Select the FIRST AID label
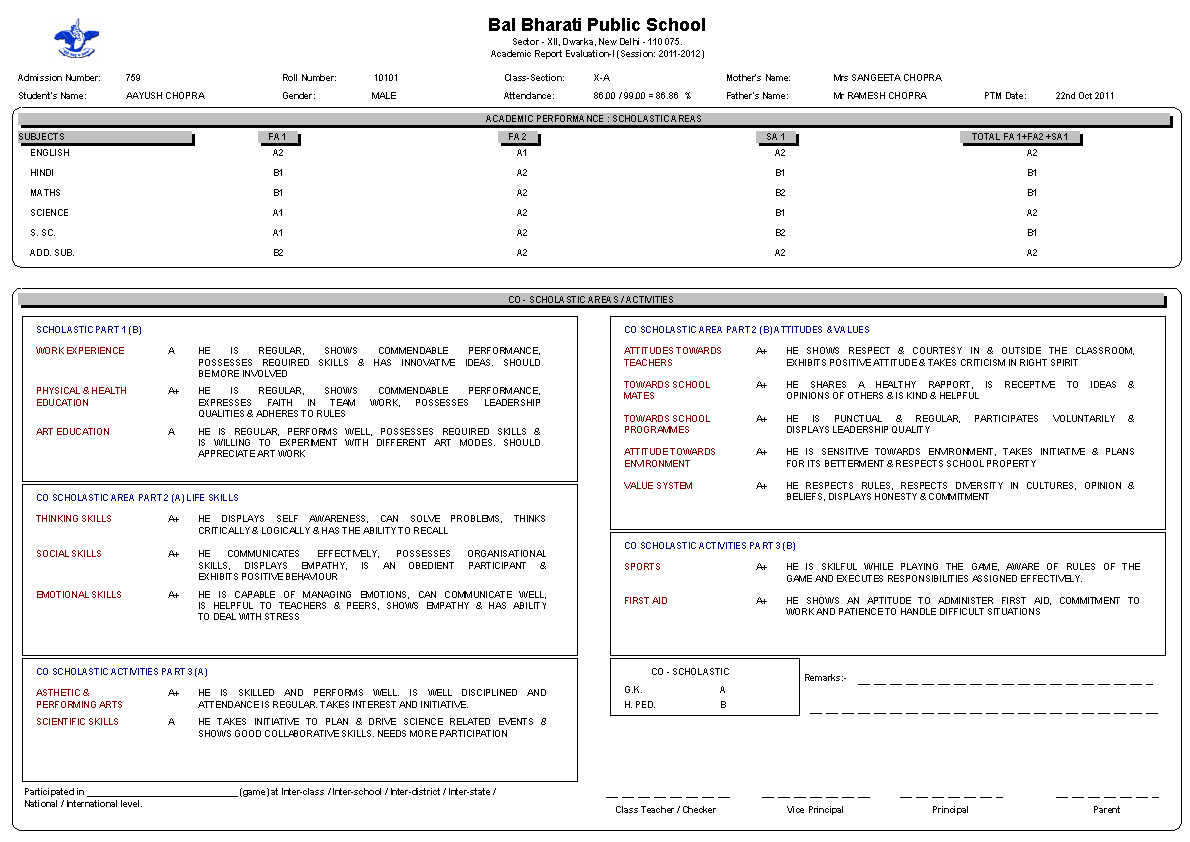This screenshot has width=1190, height=842. [x=646, y=601]
